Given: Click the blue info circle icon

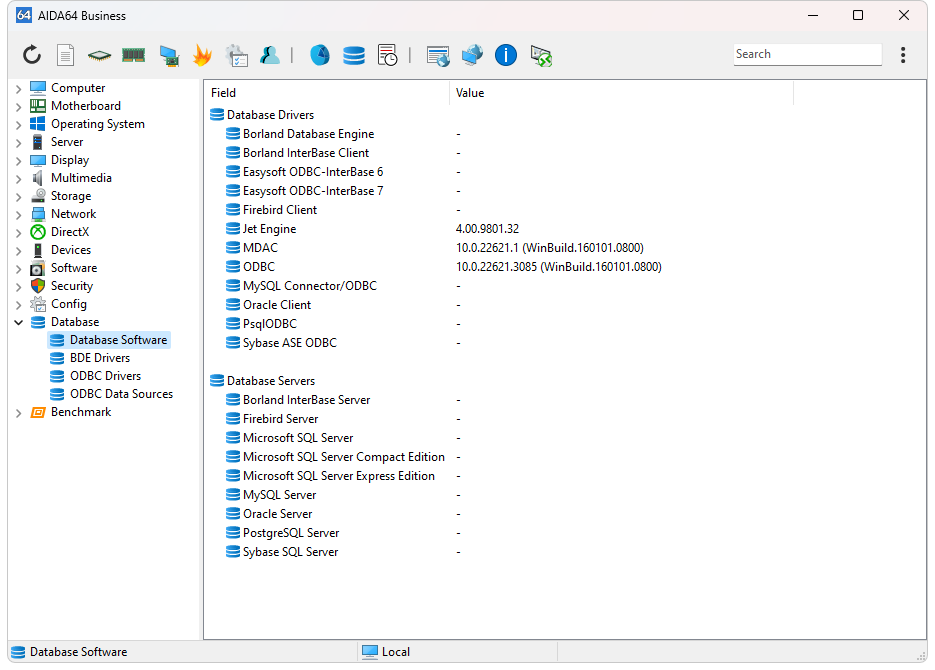Looking at the screenshot, I should [506, 55].
